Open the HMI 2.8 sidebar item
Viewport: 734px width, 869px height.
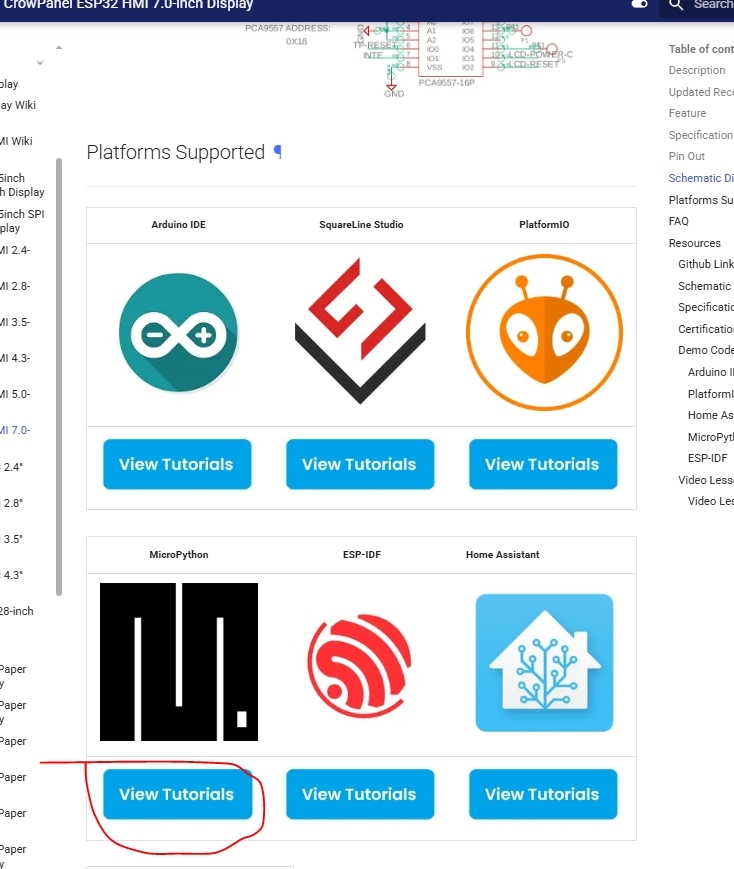pos(15,286)
